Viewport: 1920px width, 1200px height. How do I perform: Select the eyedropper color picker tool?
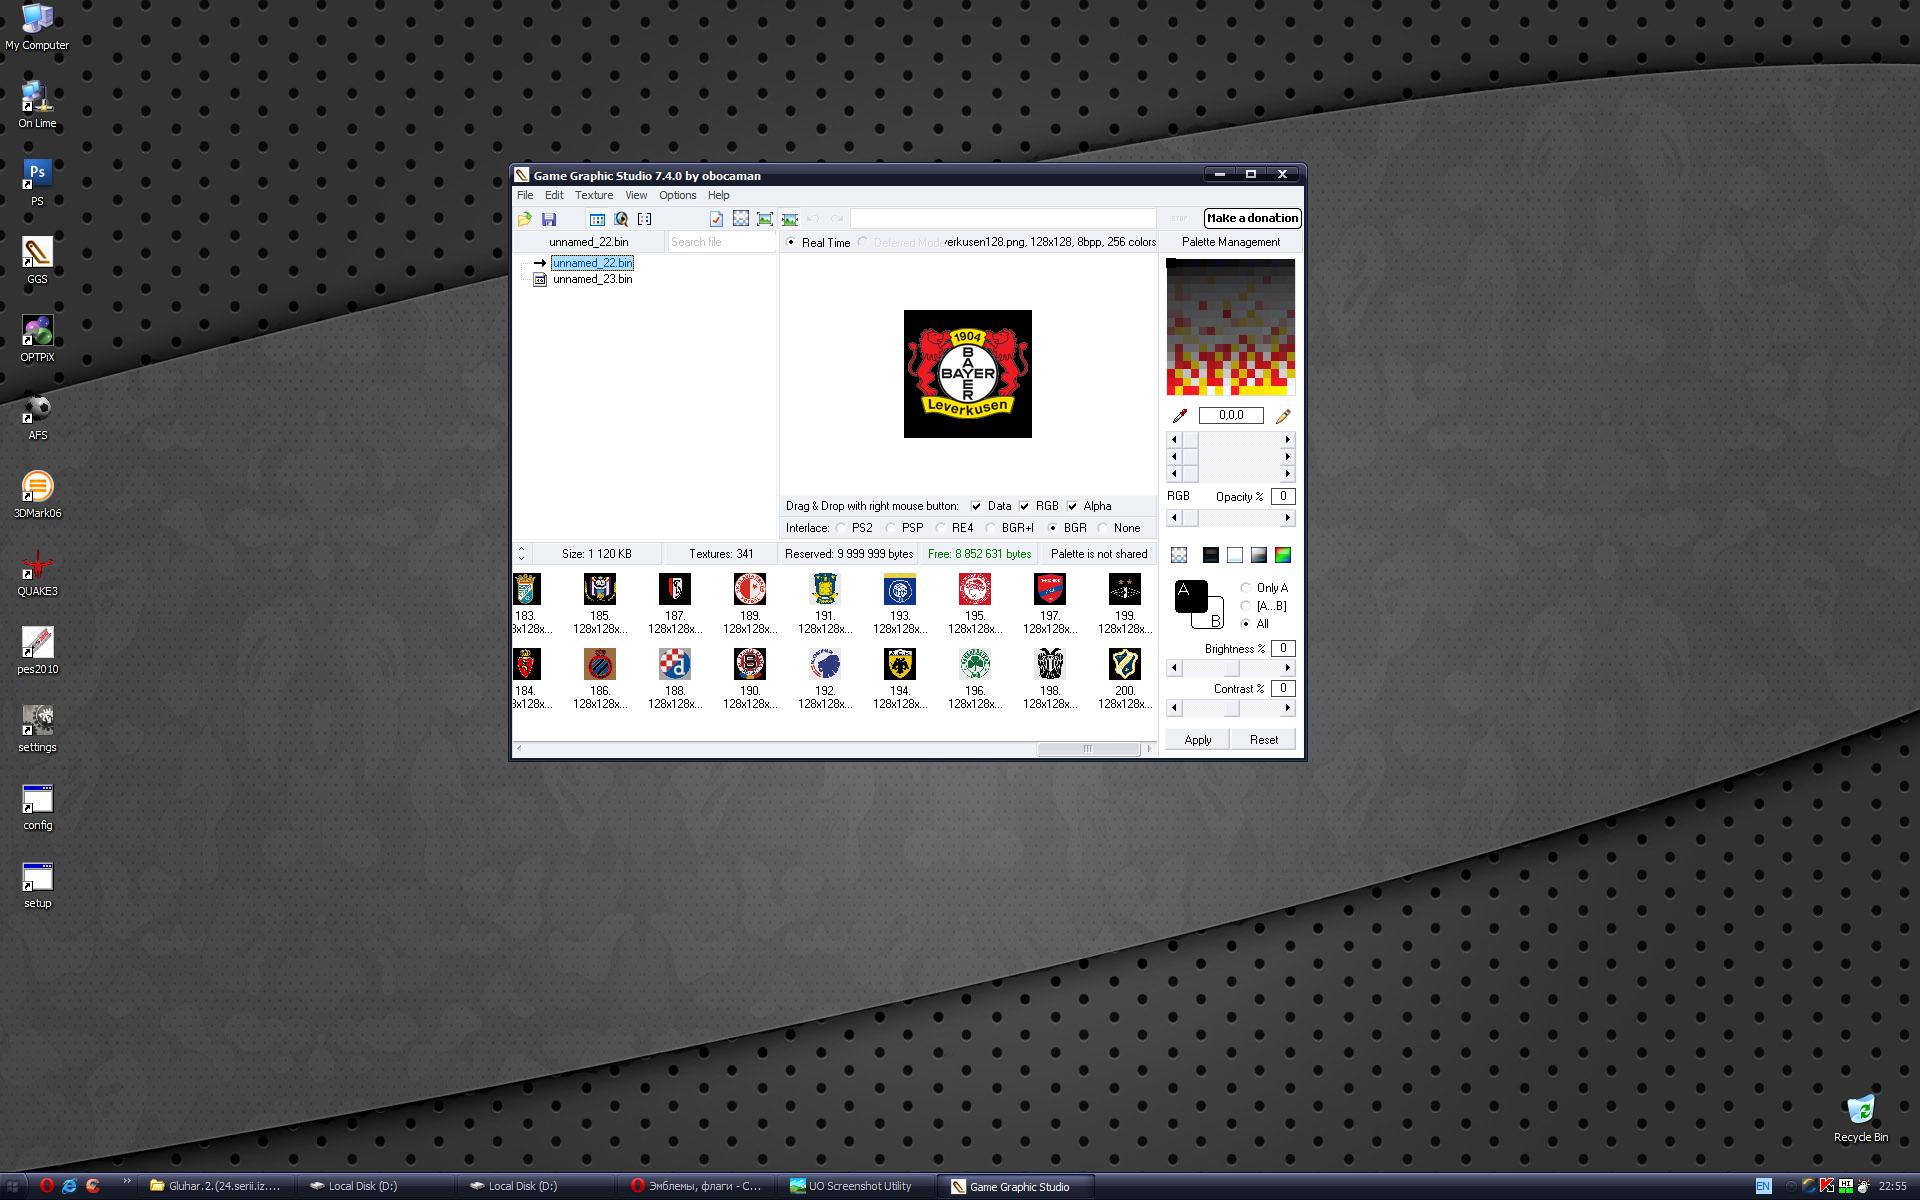[x=1179, y=416]
